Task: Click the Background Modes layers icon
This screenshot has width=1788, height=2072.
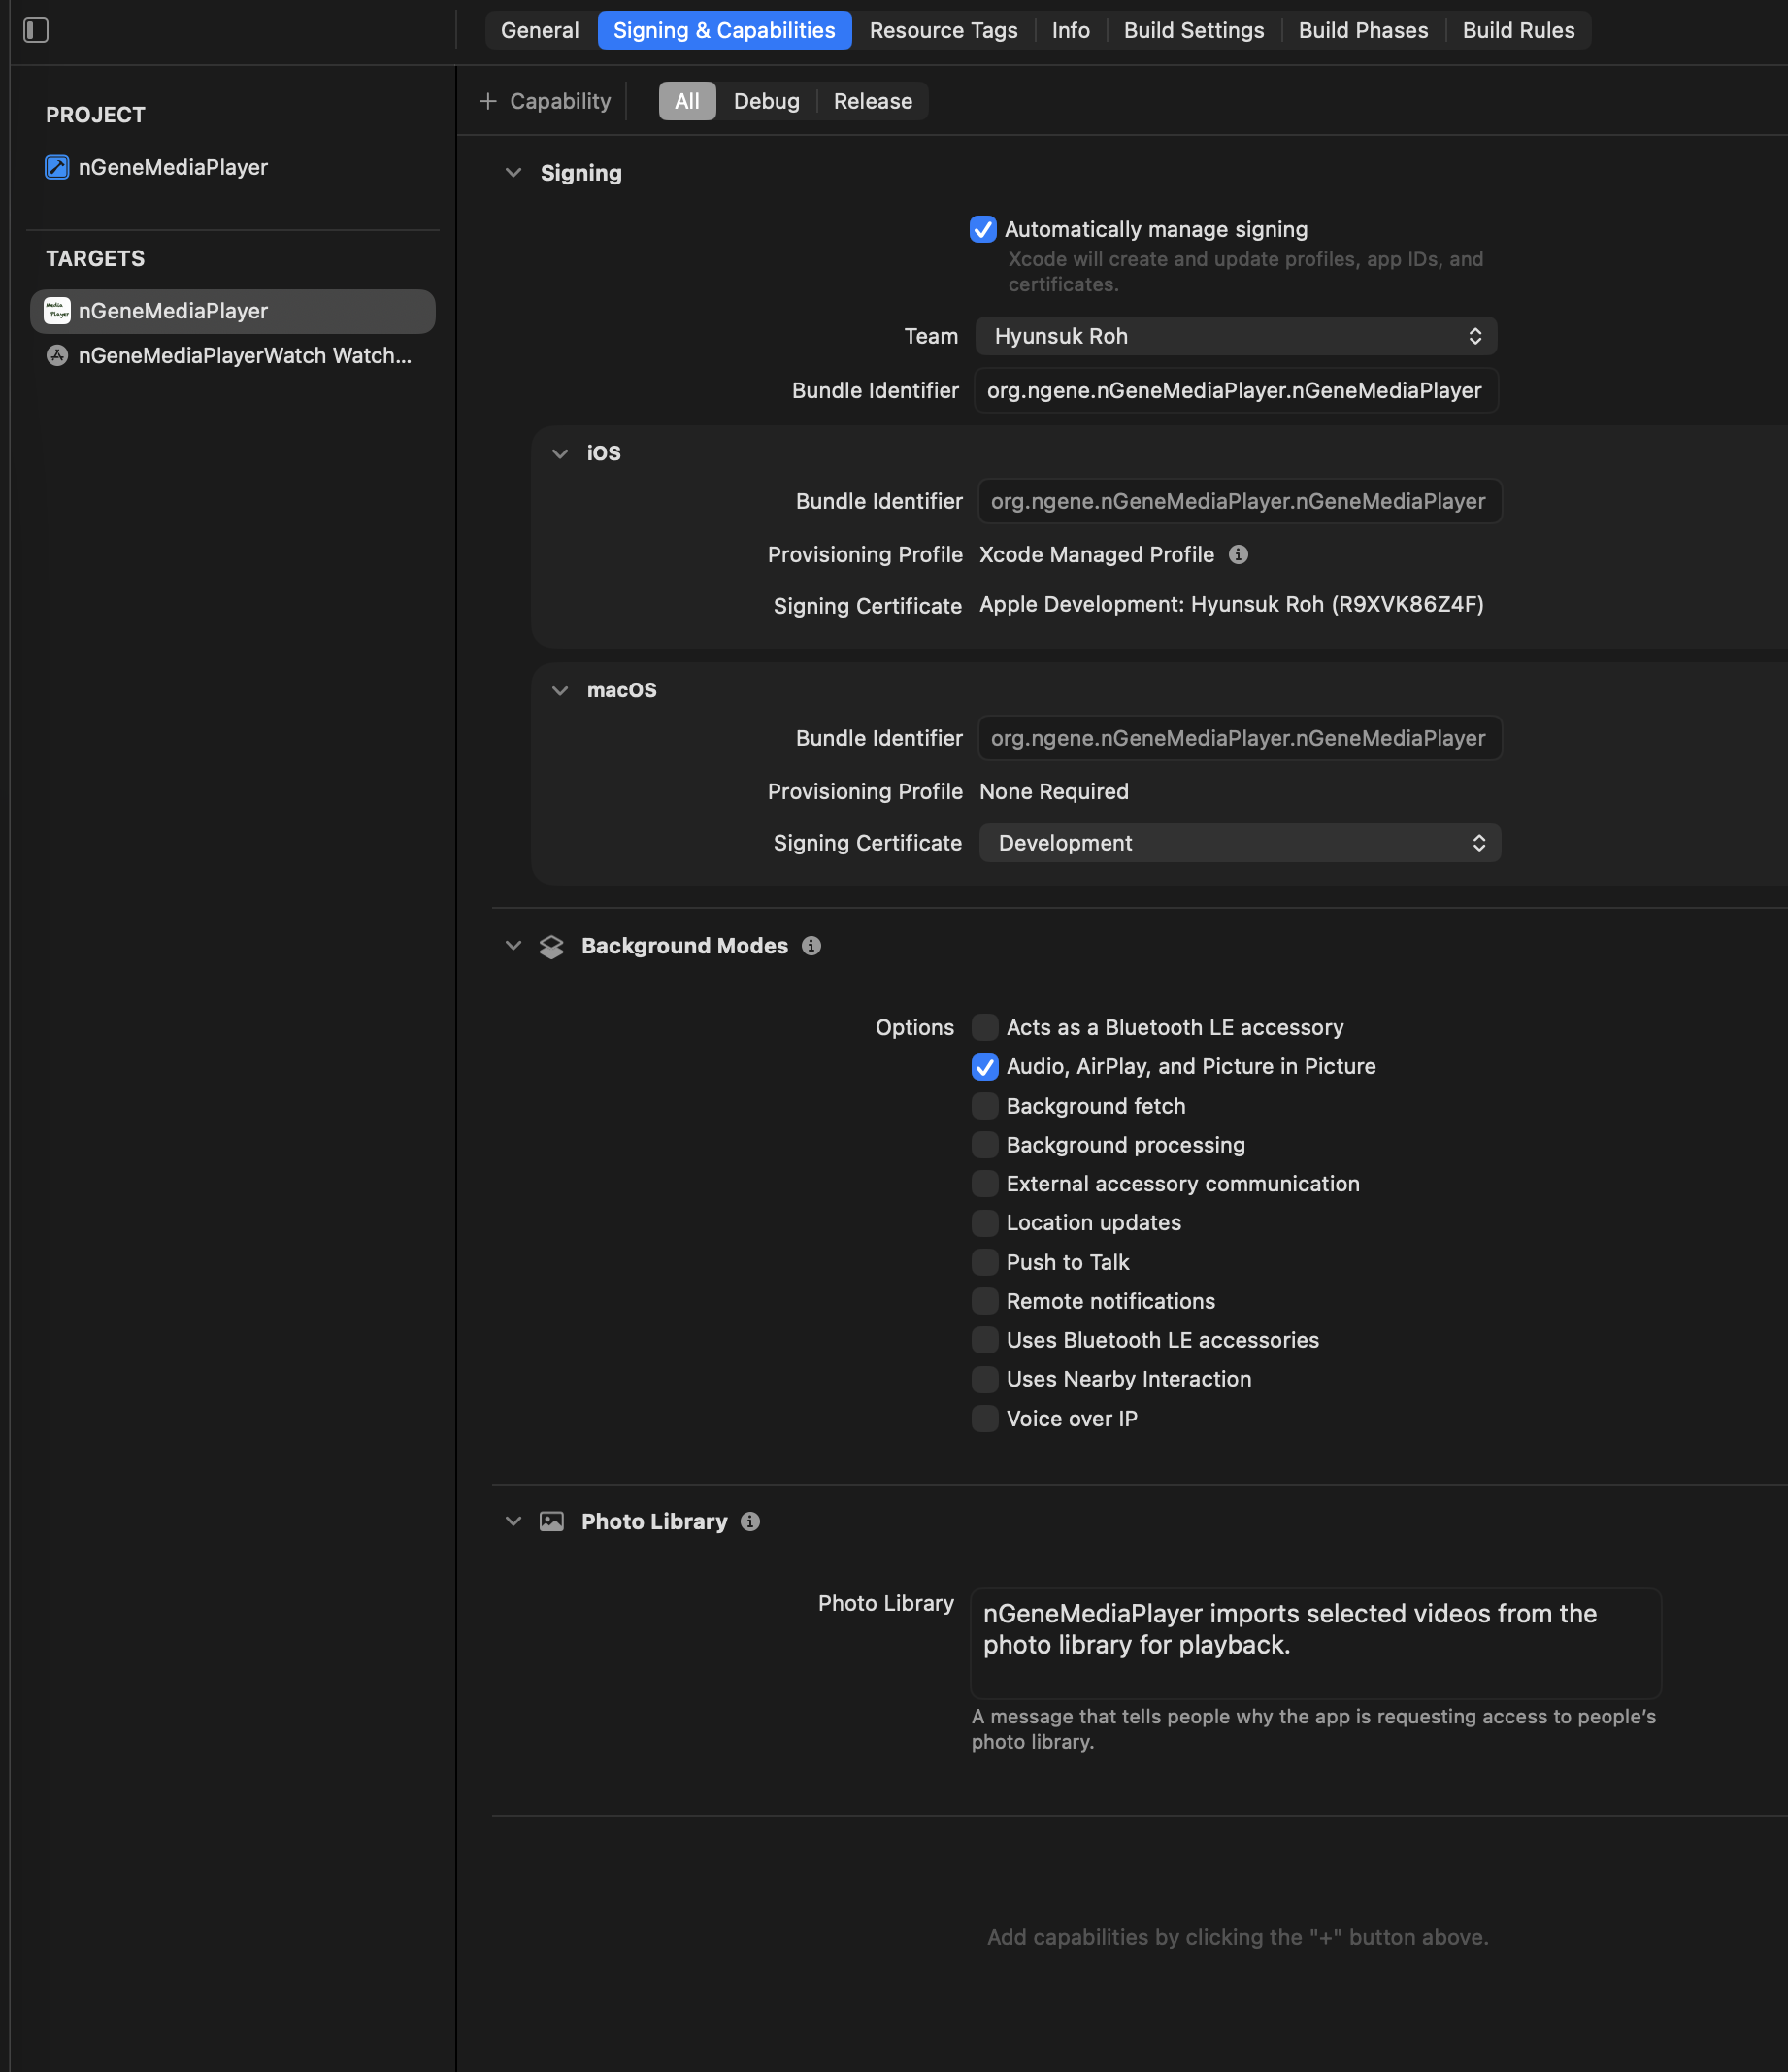Action: click(x=551, y=946)
